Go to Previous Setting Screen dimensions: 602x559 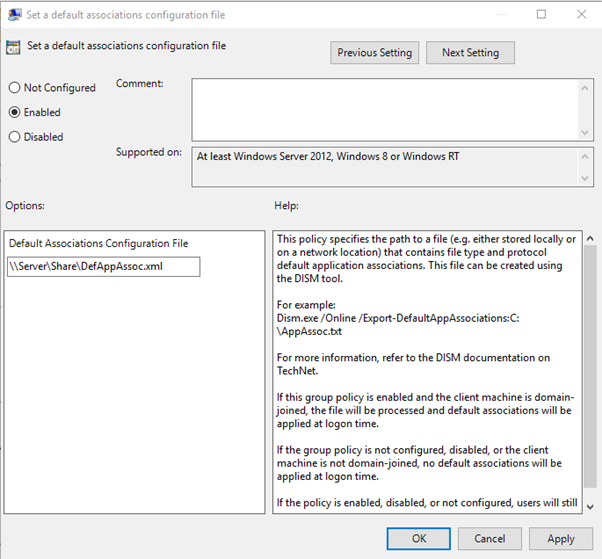374,53
